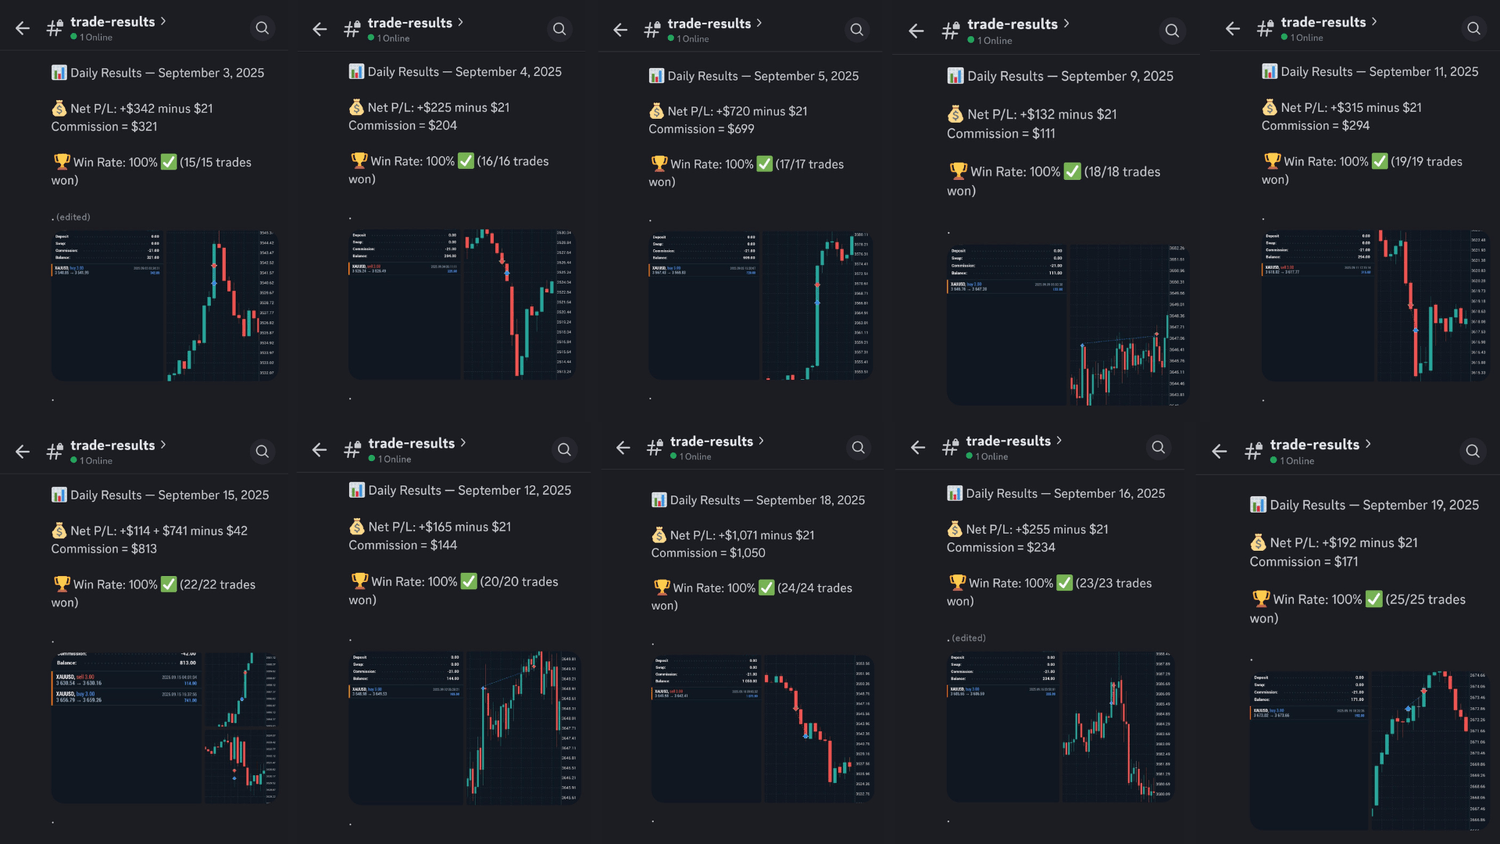Go back from the September 5 results panel
This screenshot has height=844, width=1500.
[620, 30]
